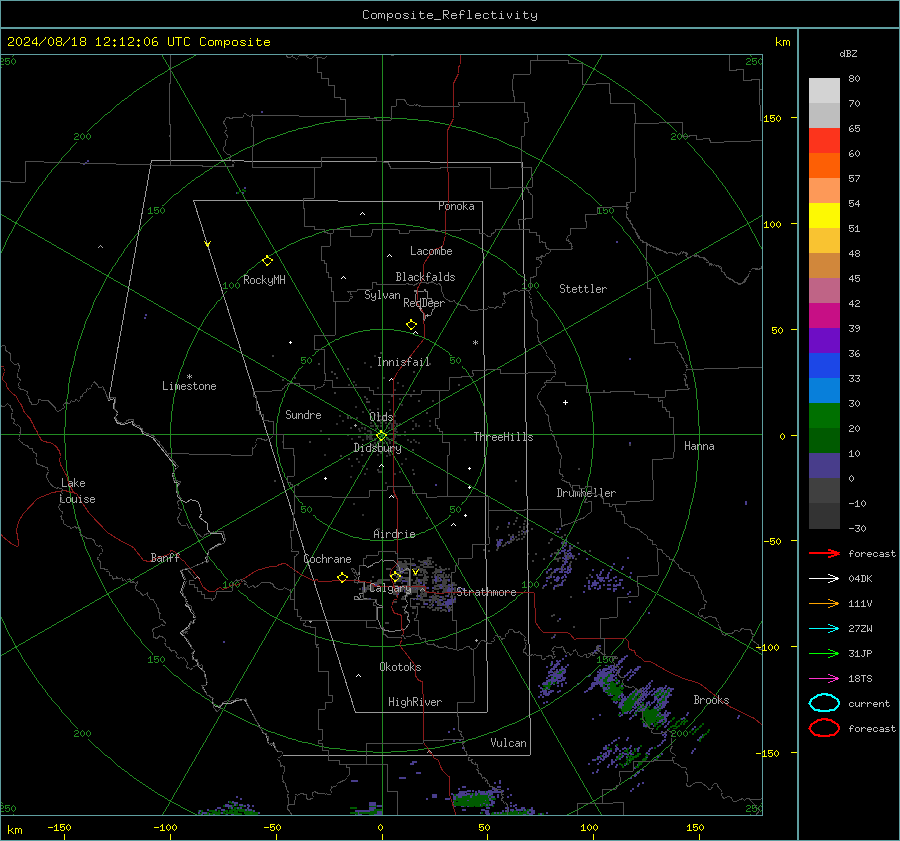The width and height of the screenshot is (900, 841).
Task: Click the red 65 dBZ legend color
Action: click(x=824, y=140)
